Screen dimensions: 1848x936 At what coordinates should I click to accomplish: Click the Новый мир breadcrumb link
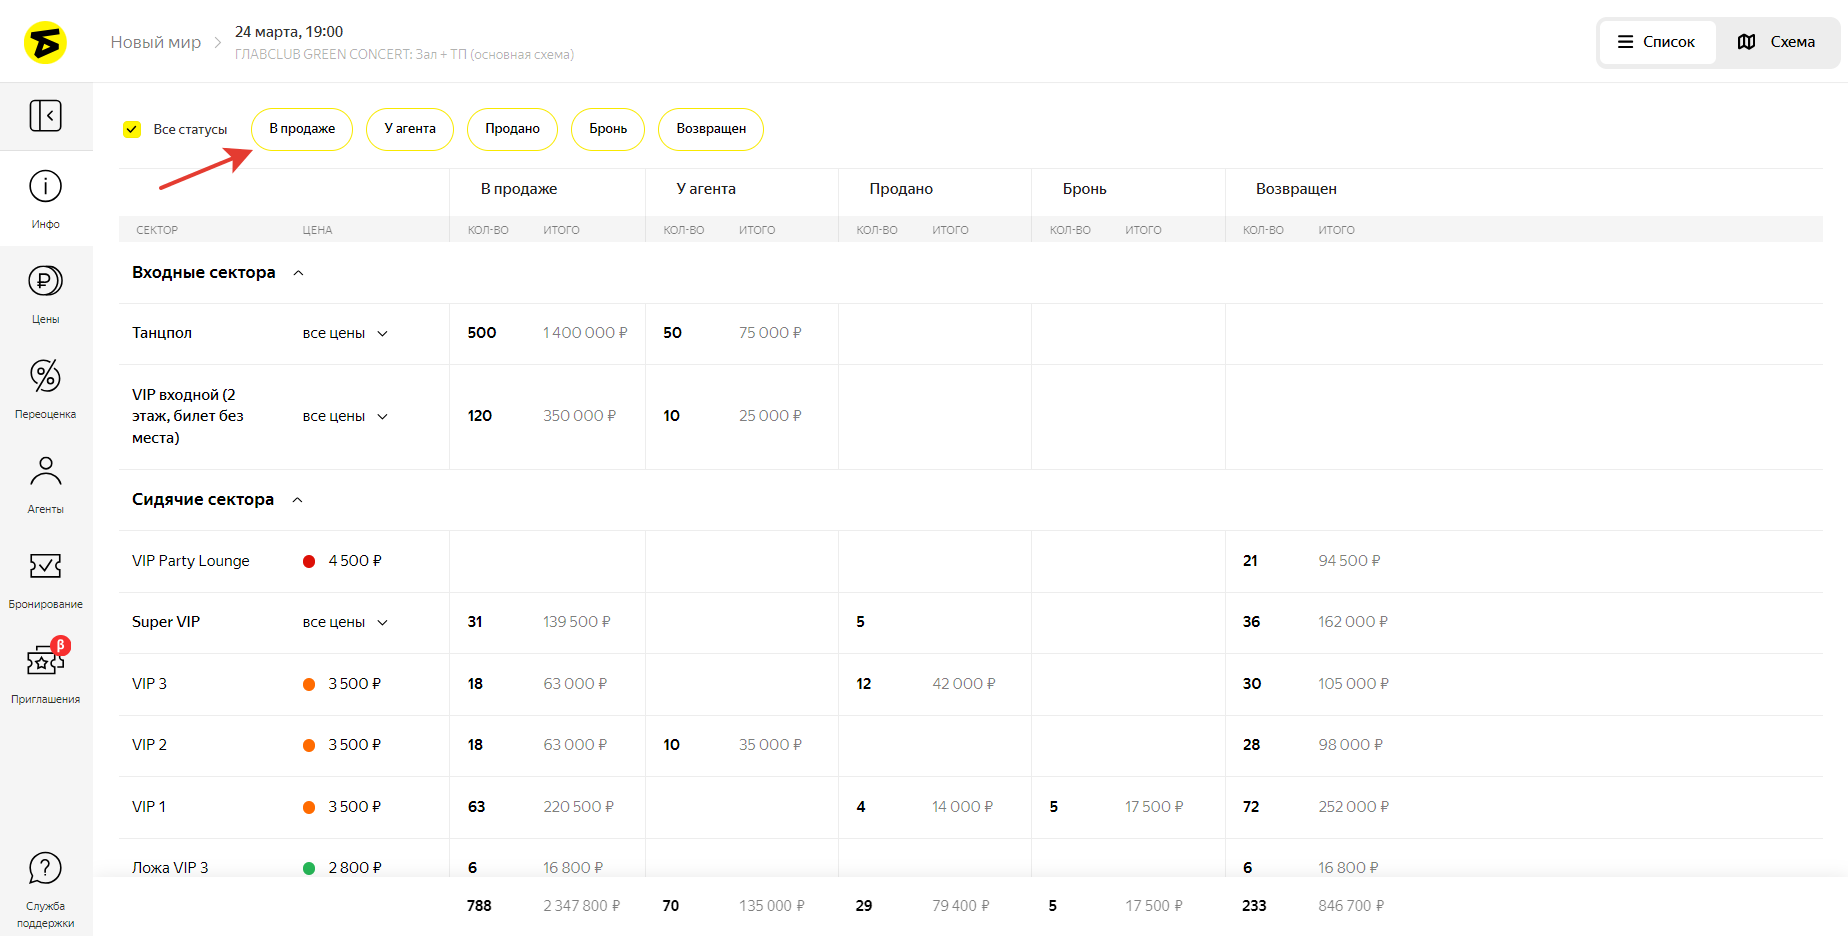[x=155, y=42]
